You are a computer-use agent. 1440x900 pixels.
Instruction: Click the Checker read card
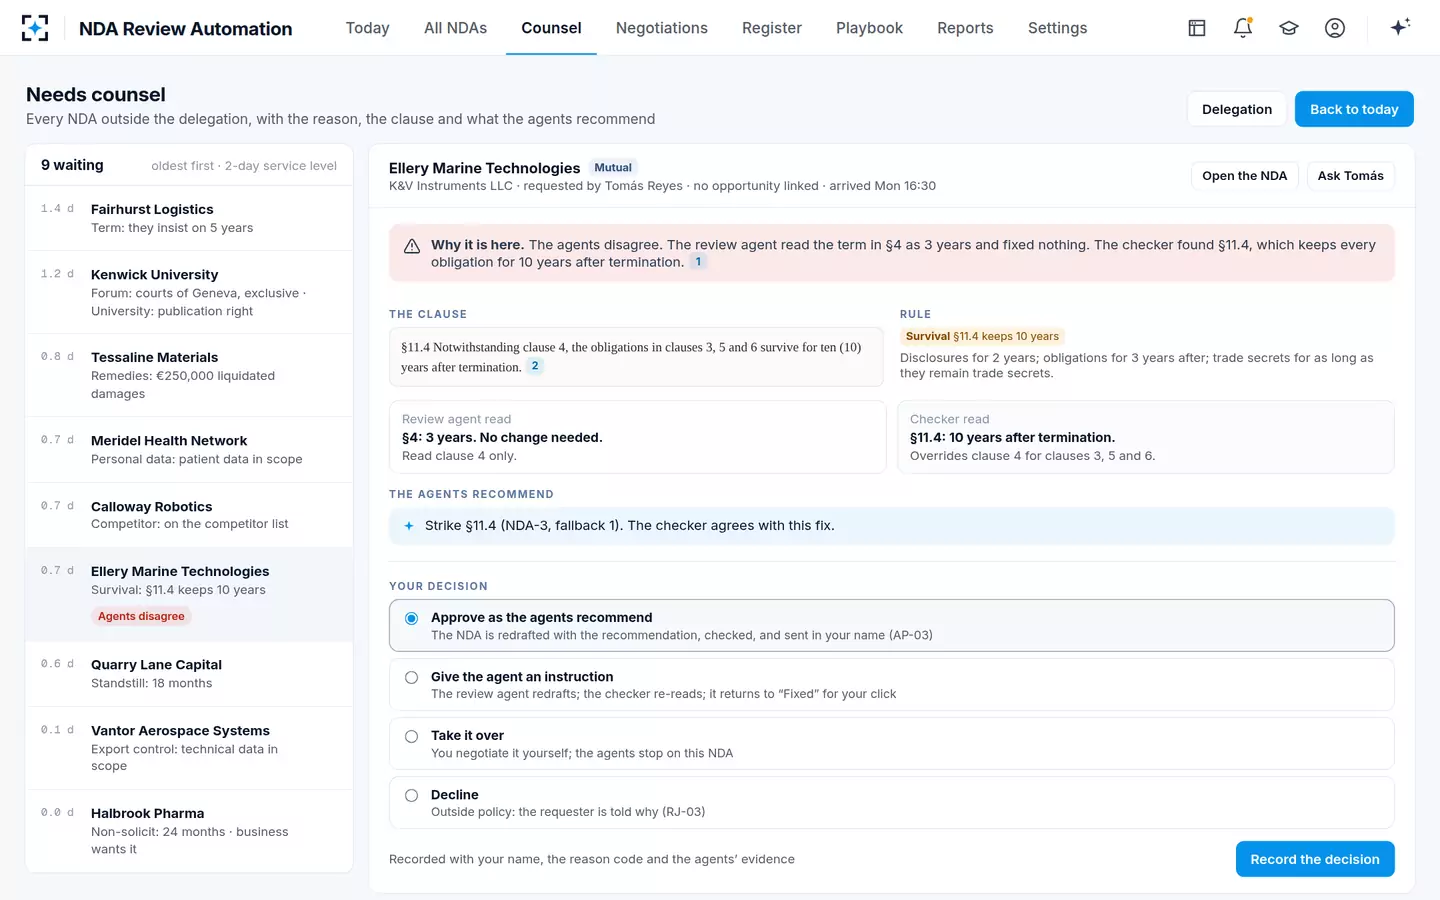(1146, 437)
